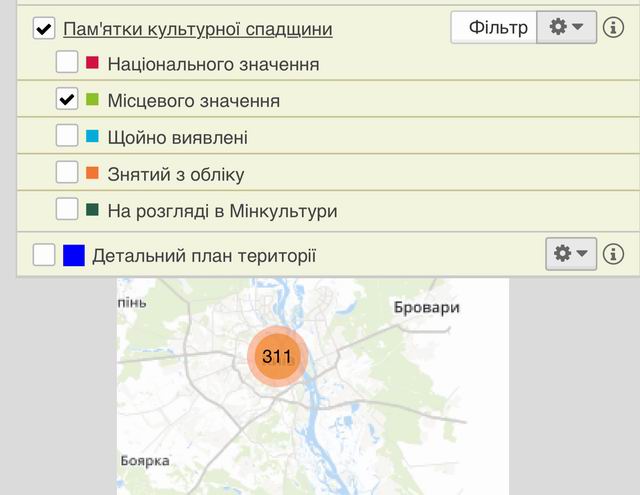Uncheck the Пам'ятки культурної спадщини layer checkbox
The width and height of the screenshot is (640, 495).
(x=44, y=28)
